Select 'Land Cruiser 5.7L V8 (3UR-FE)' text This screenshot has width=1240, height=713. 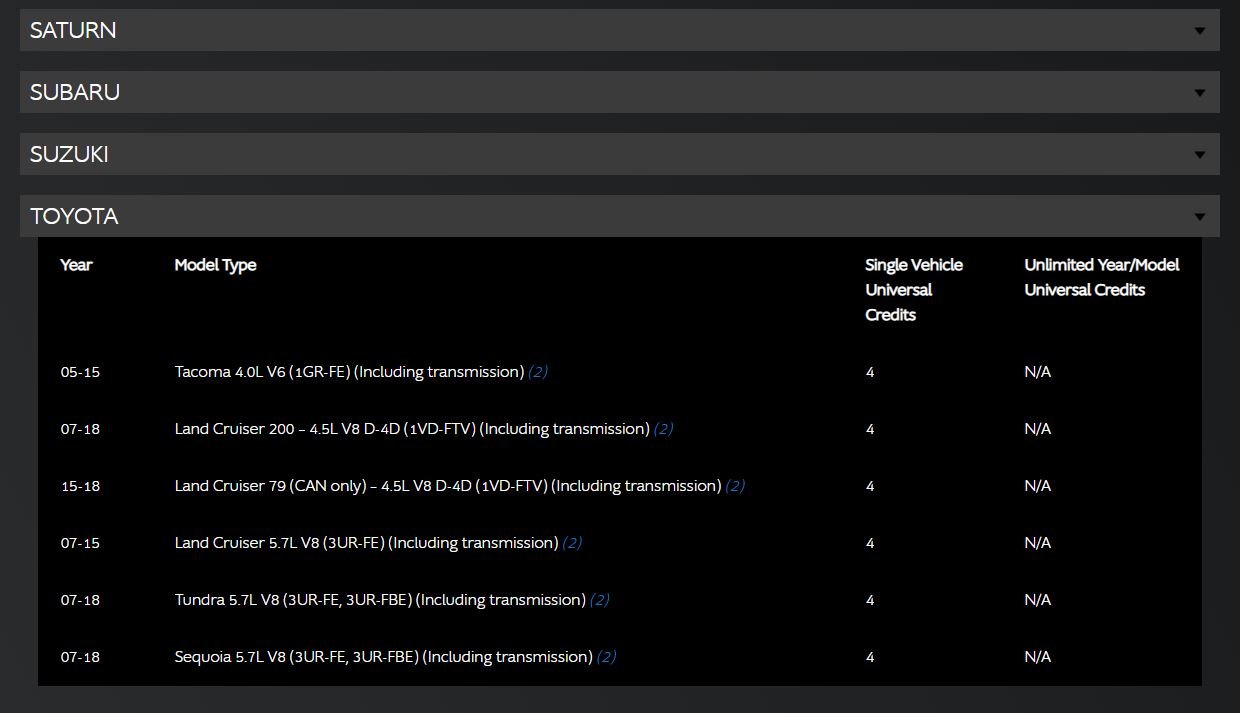(279, 543)
